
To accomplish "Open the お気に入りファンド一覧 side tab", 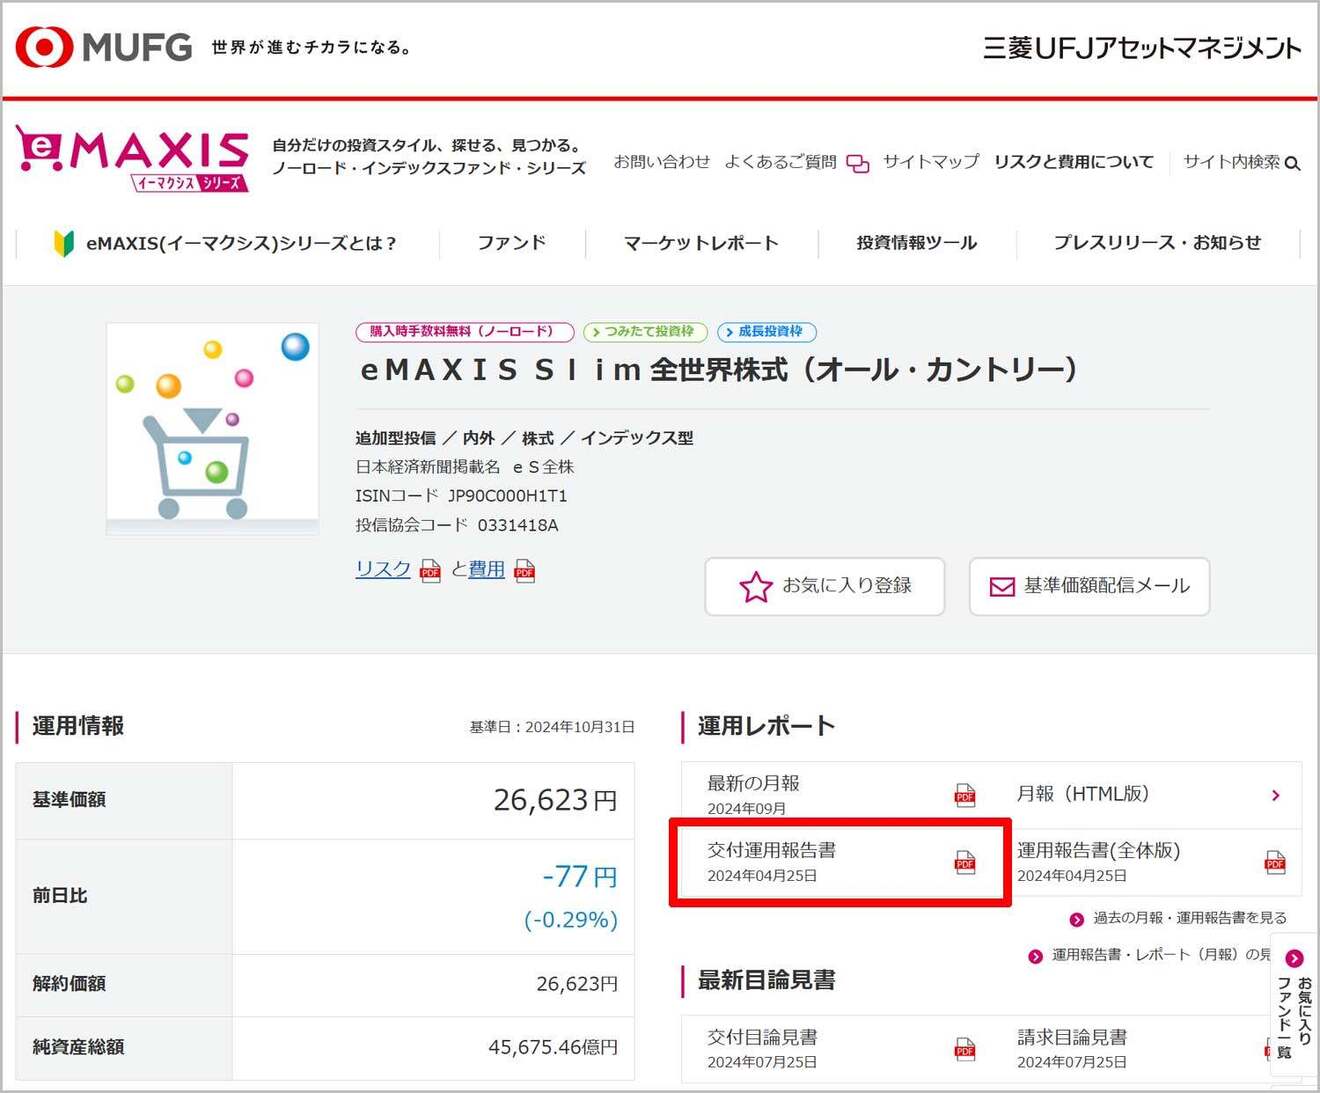I will point(1294,1005).
